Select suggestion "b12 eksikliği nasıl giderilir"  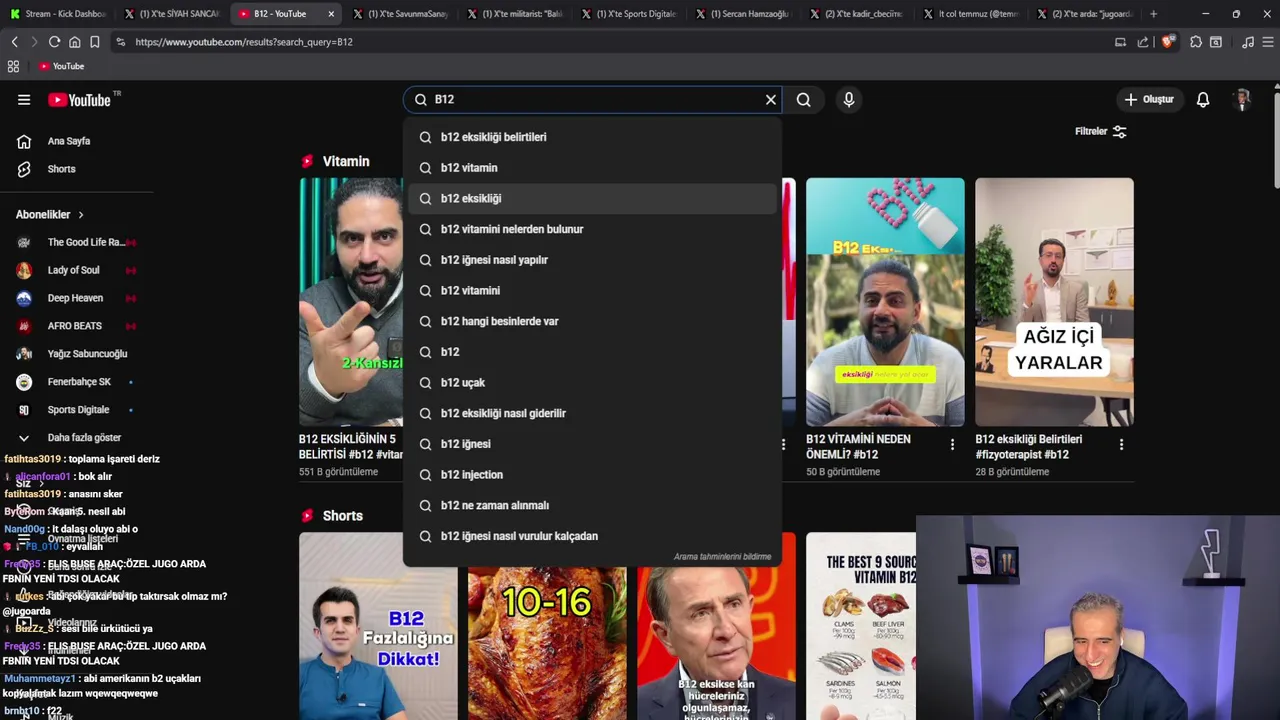tap(592, 413)
